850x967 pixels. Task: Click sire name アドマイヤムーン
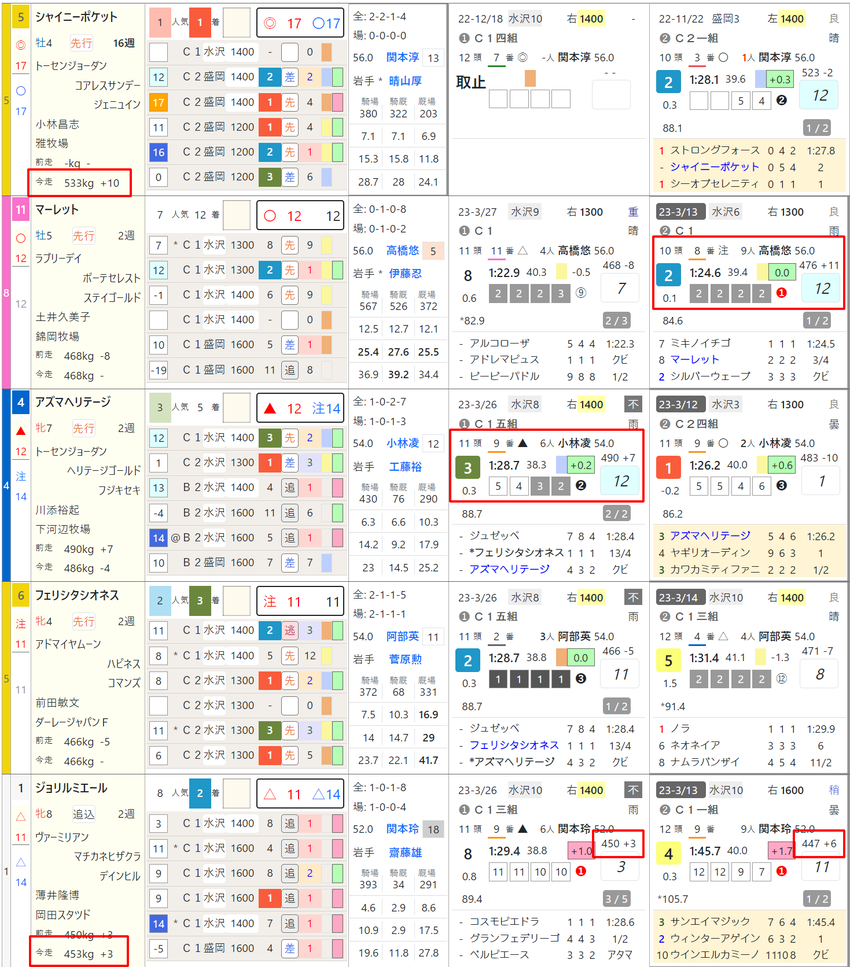tap(68, 644)
